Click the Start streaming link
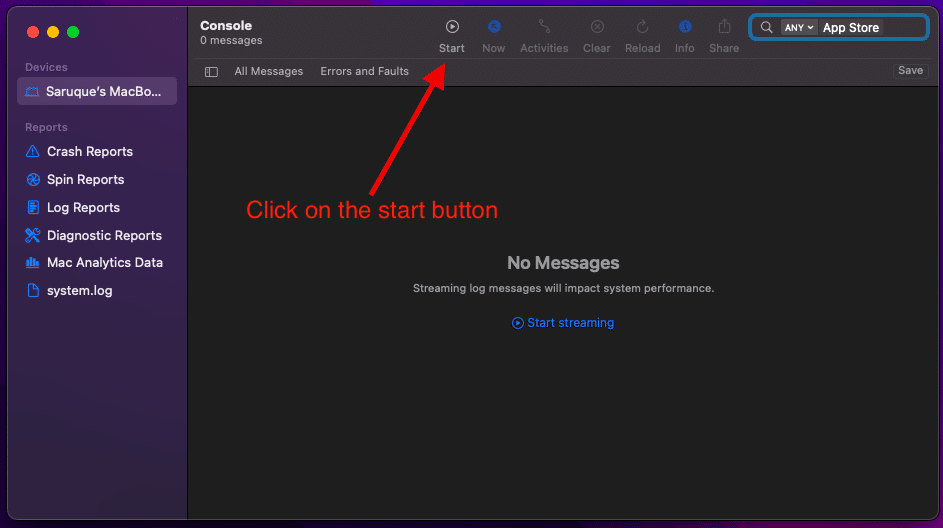 pyautogui.click(x=563, y=323)
